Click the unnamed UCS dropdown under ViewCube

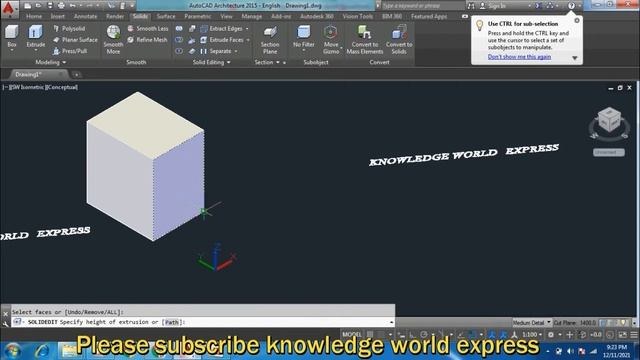(x=609, y=152)
